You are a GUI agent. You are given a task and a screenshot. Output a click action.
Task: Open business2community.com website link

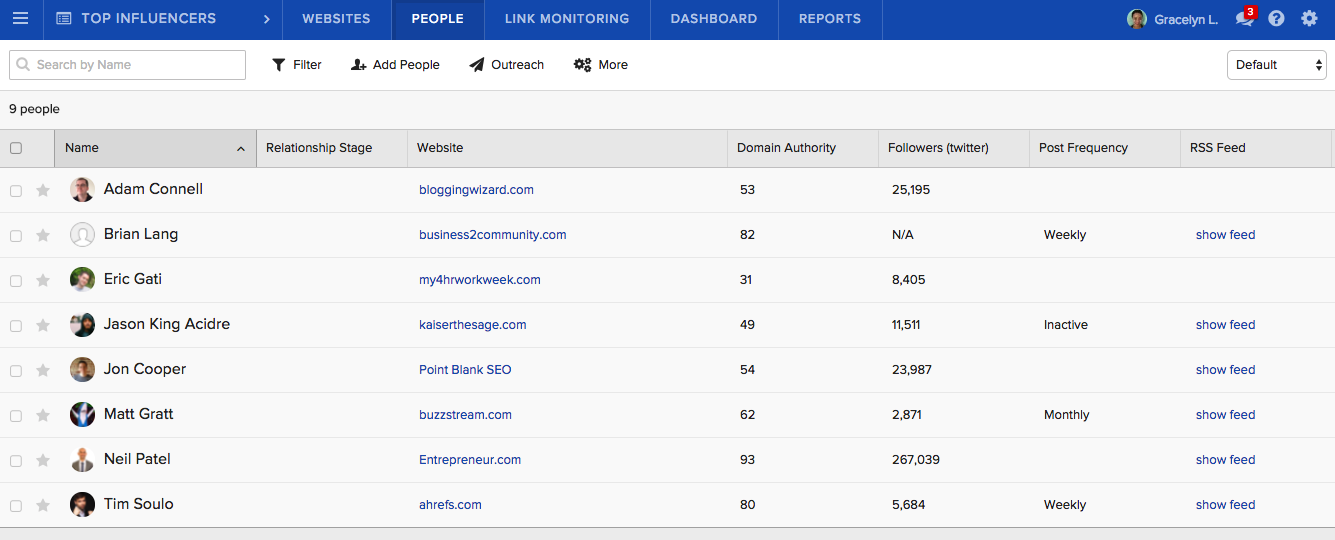(x=493, y=235)
